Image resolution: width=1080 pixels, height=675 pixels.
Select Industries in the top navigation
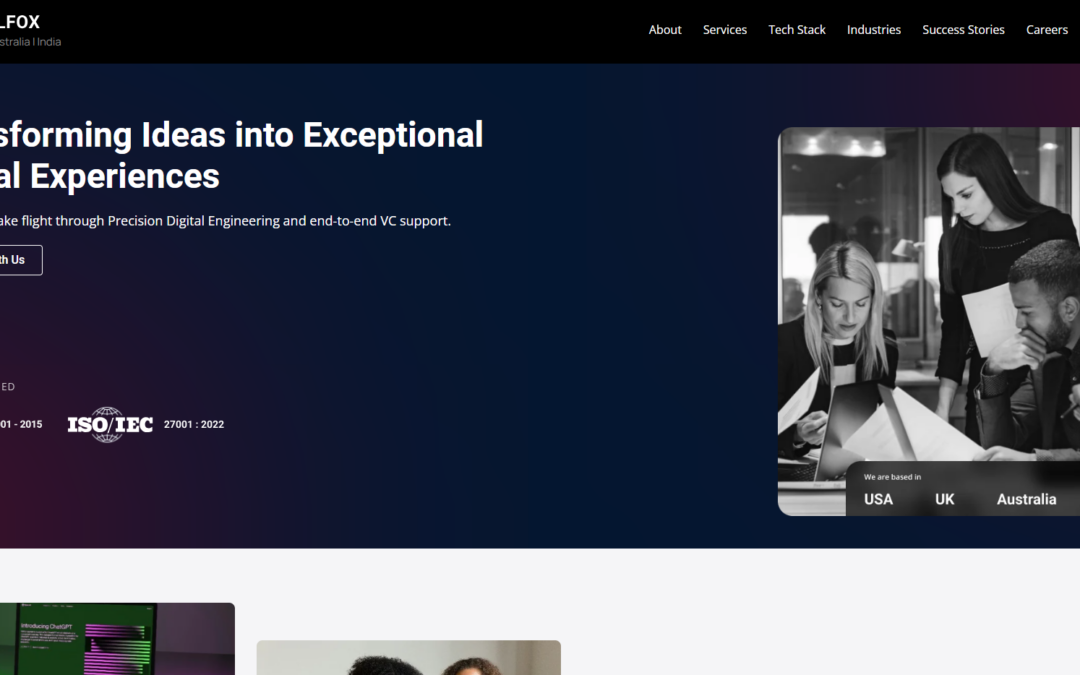(874, 30)
